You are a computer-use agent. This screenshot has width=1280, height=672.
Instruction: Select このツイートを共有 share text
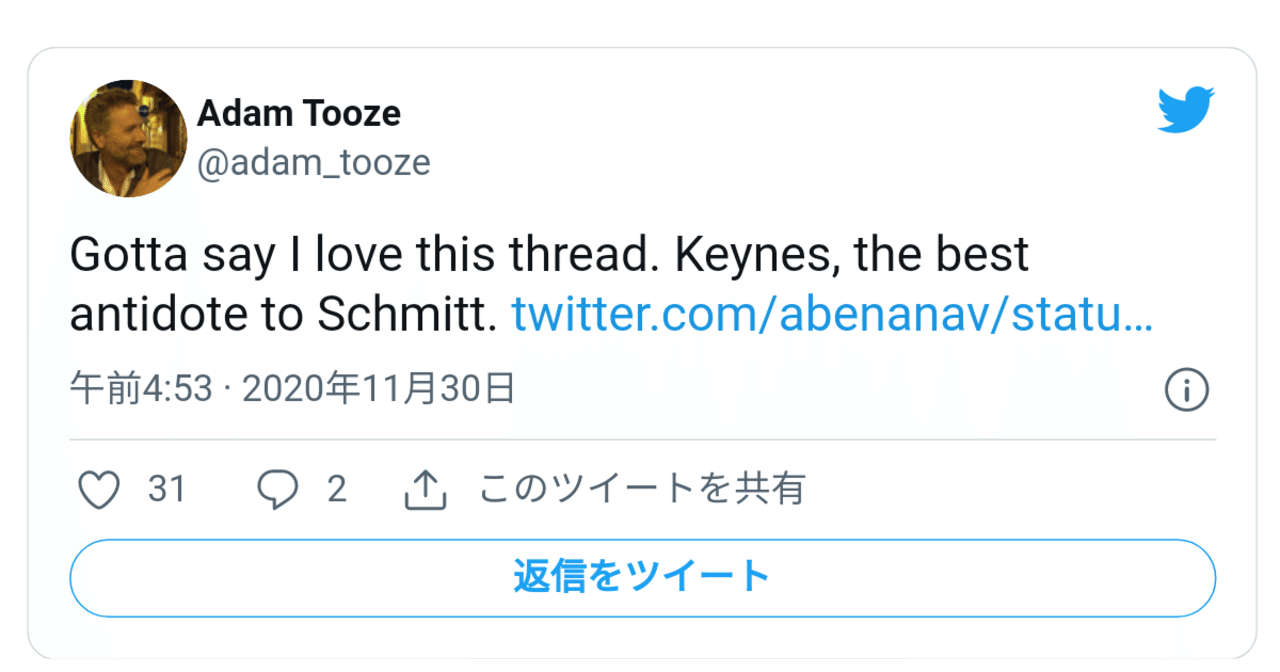coord(642,489)
